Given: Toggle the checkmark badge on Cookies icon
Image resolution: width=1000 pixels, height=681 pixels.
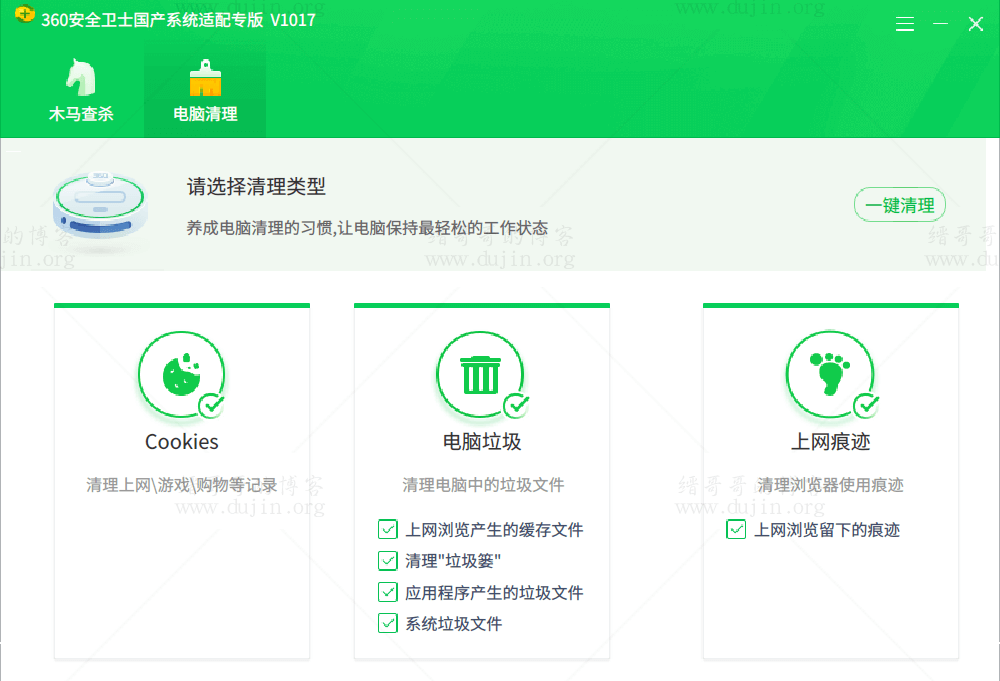Looking at the screenshot, I should pos(211,406).
